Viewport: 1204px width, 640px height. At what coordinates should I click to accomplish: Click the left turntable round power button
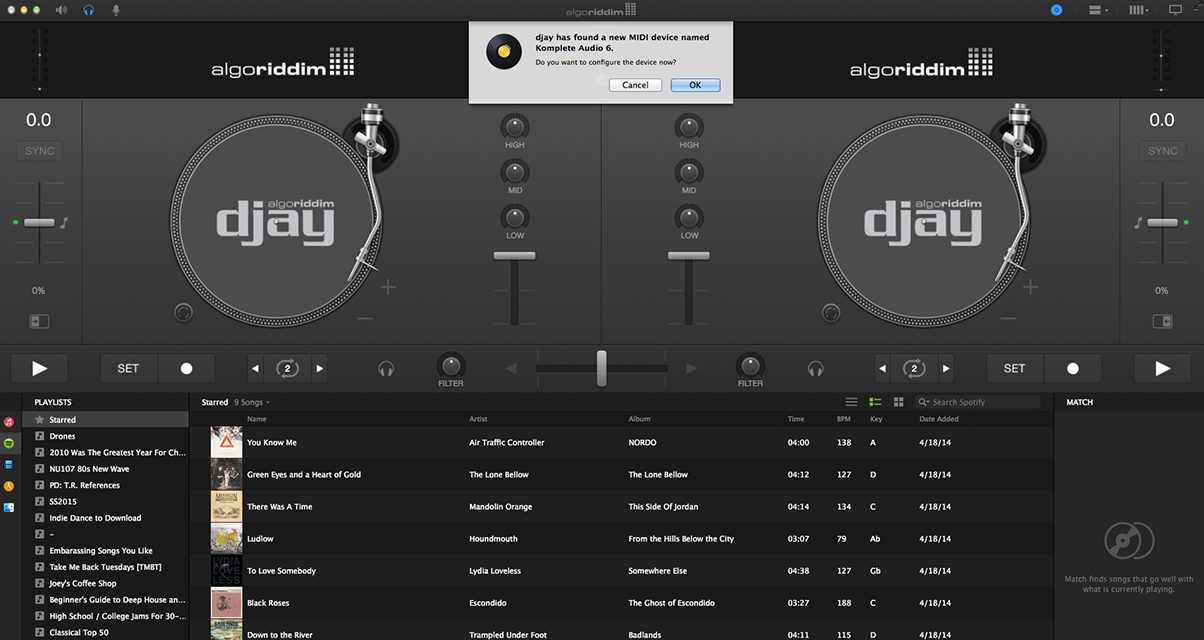183,313
